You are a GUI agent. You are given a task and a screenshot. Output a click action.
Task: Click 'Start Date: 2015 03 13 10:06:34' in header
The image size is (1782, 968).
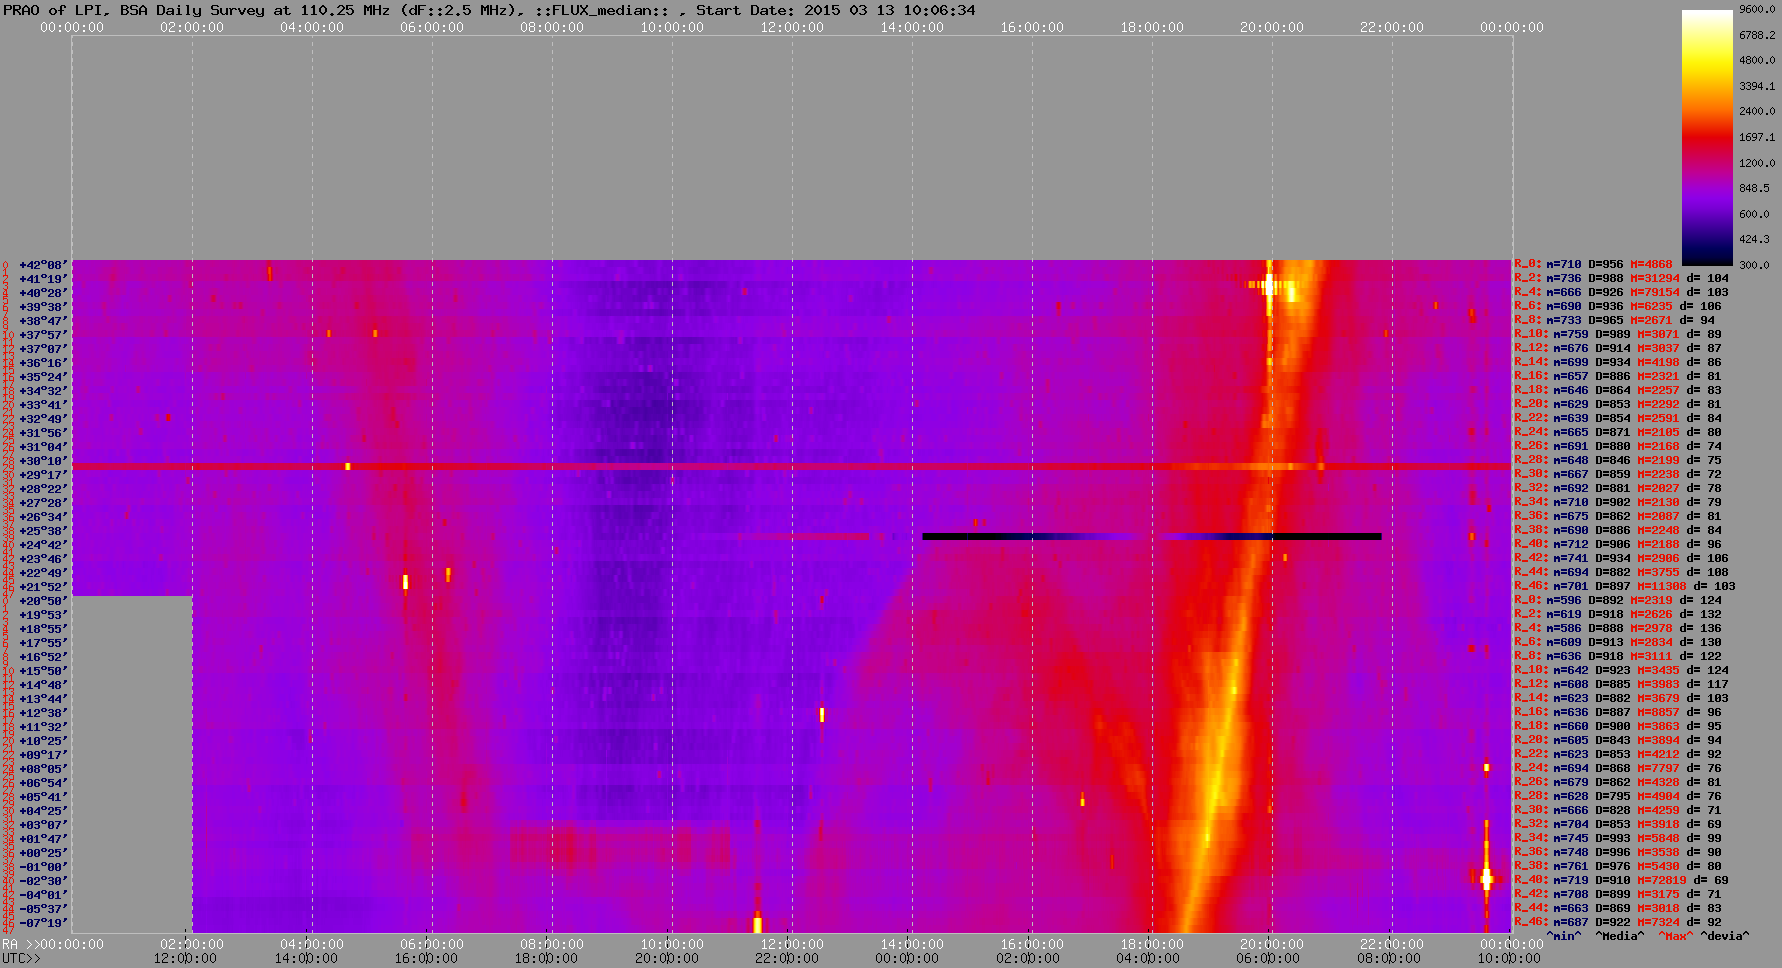(x=836, y=10)
